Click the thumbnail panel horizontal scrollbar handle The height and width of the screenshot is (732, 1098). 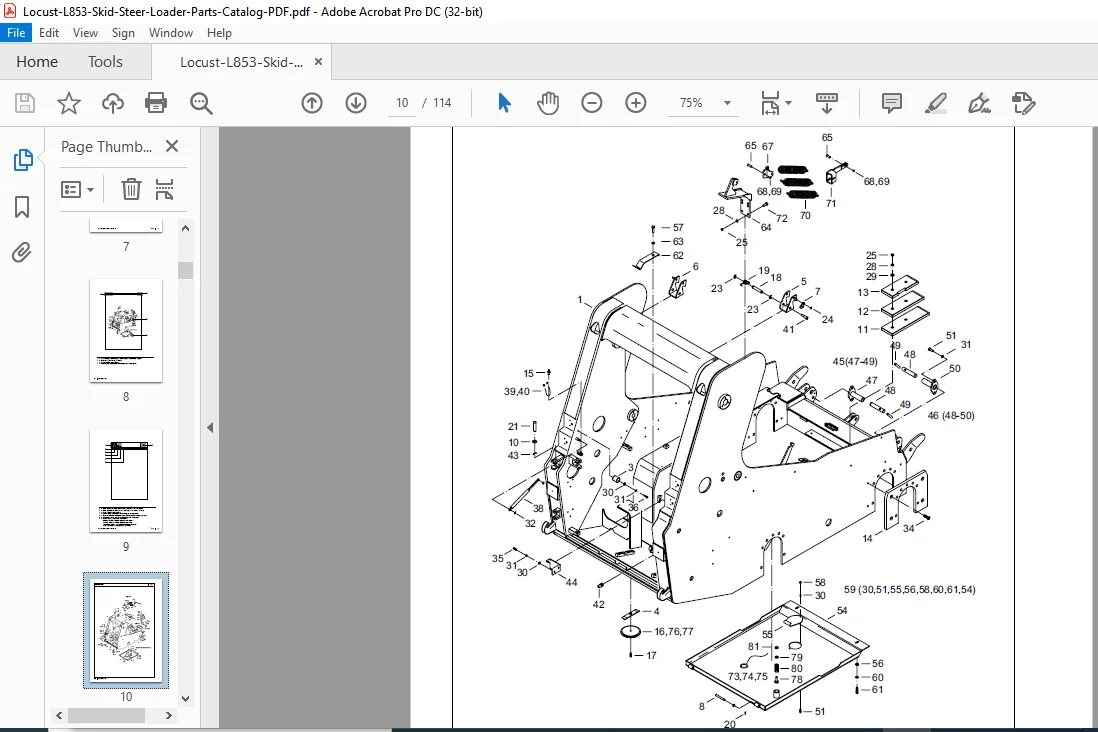tap(106, 715)
